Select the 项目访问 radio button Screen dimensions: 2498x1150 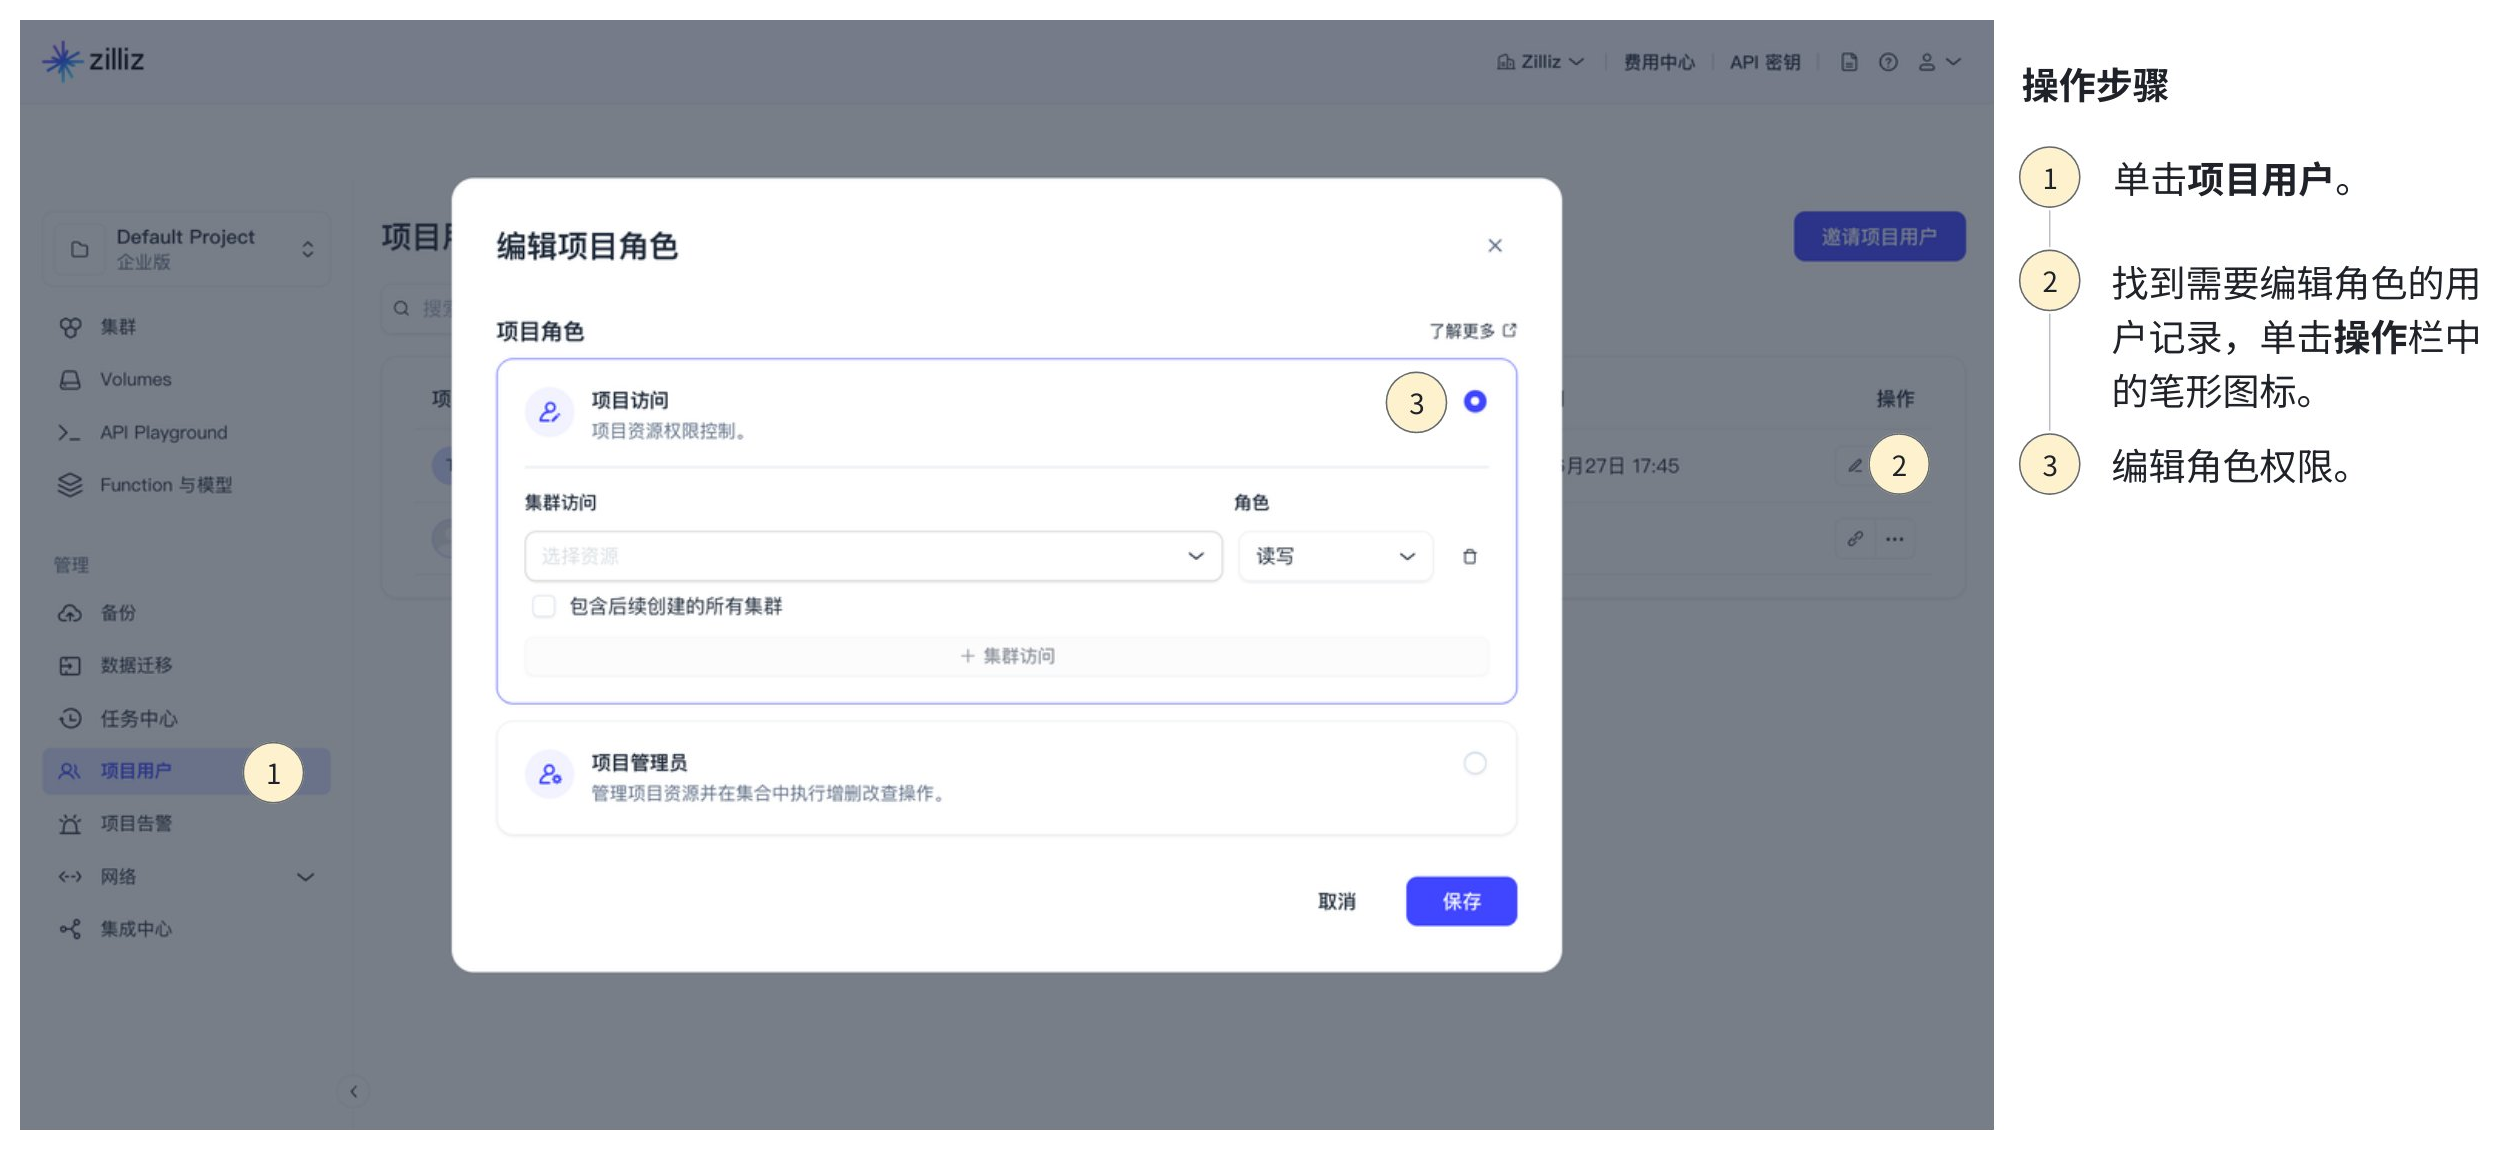[1474, 402]
